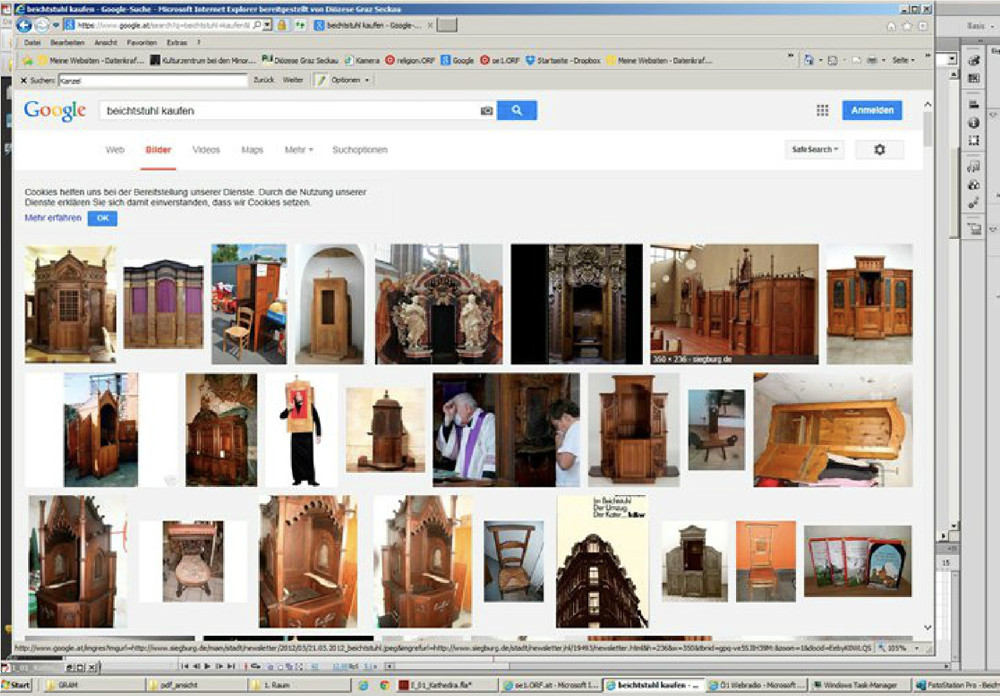Open search by image camera icon
This screenshot has height=696, width=1000.
click(x=487, y=111)
